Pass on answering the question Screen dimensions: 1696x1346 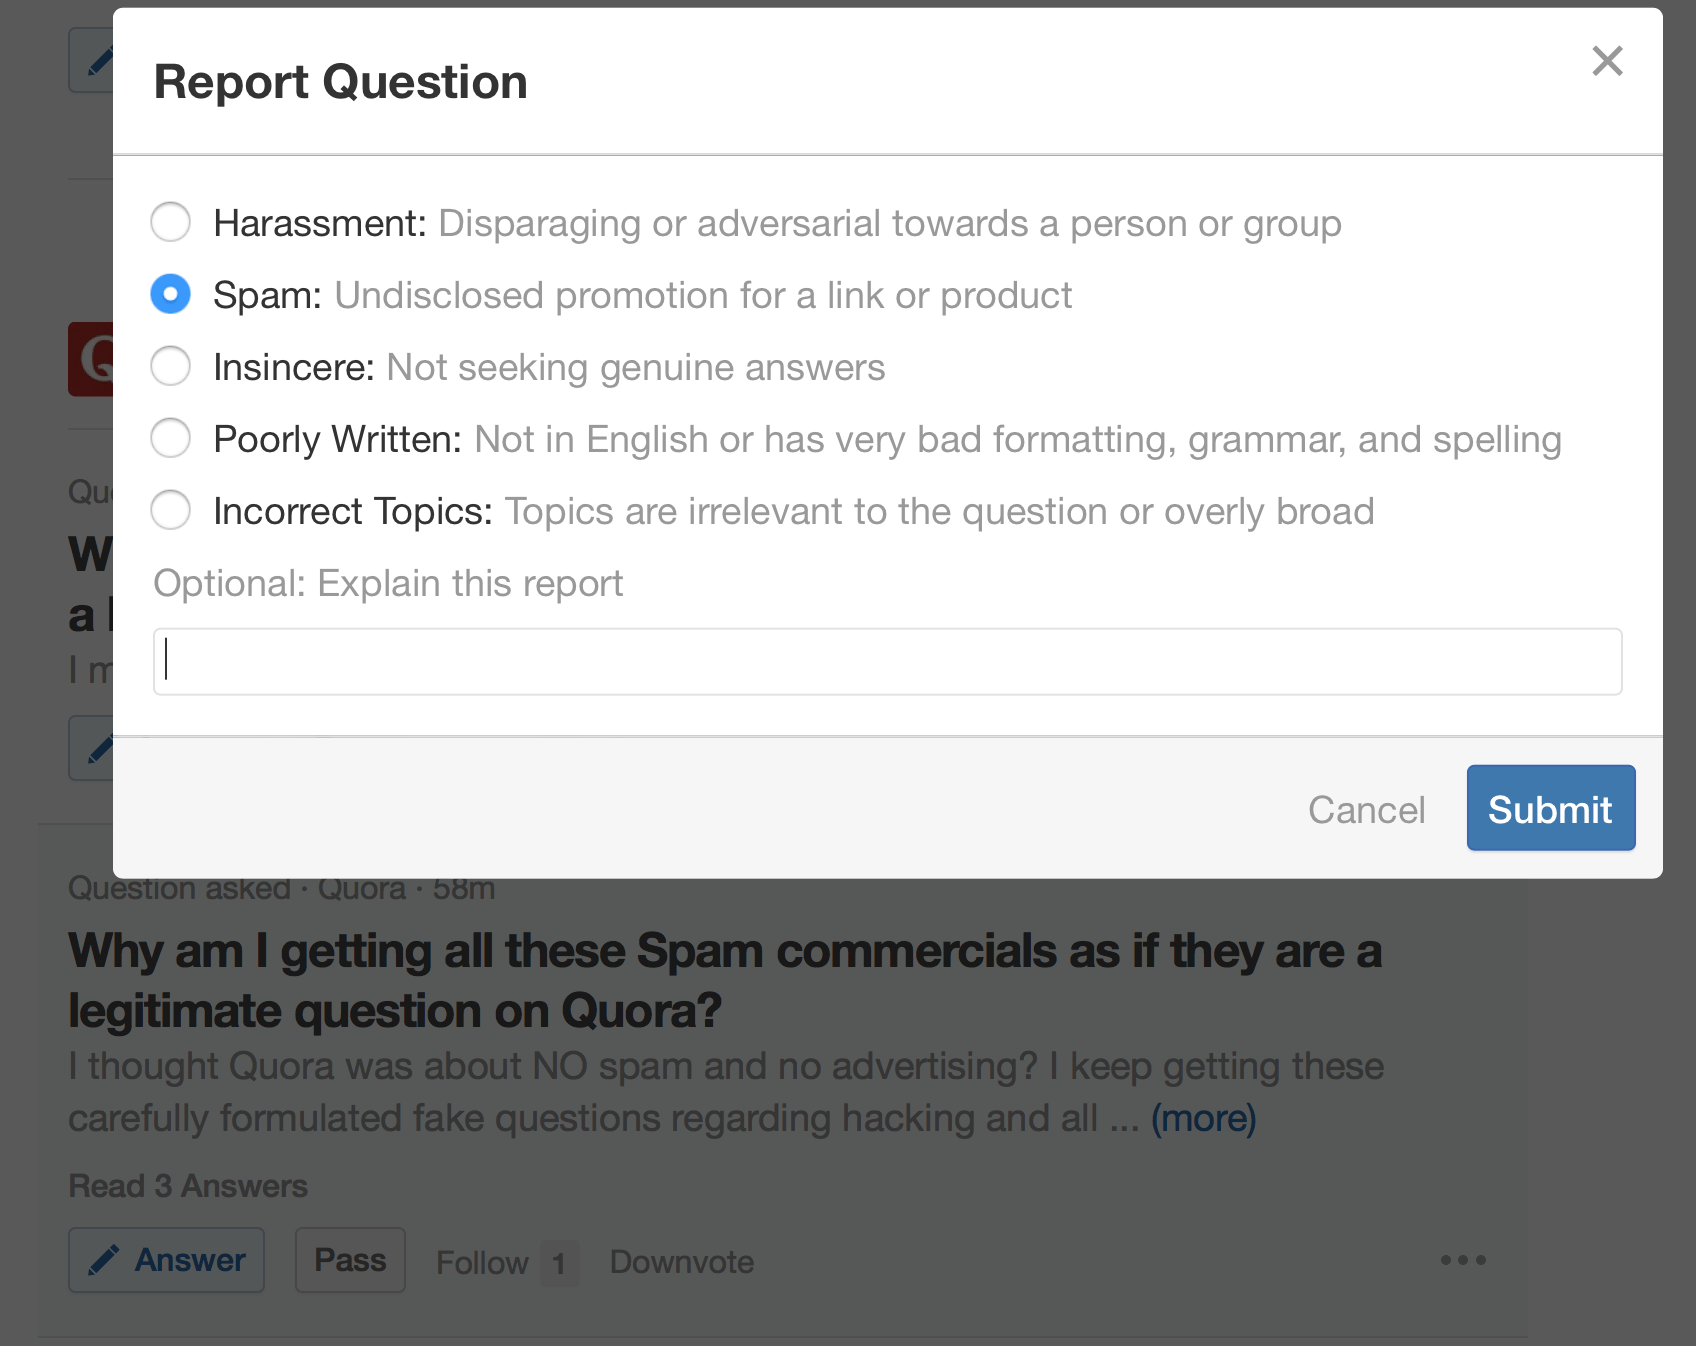pos(350,1260)
